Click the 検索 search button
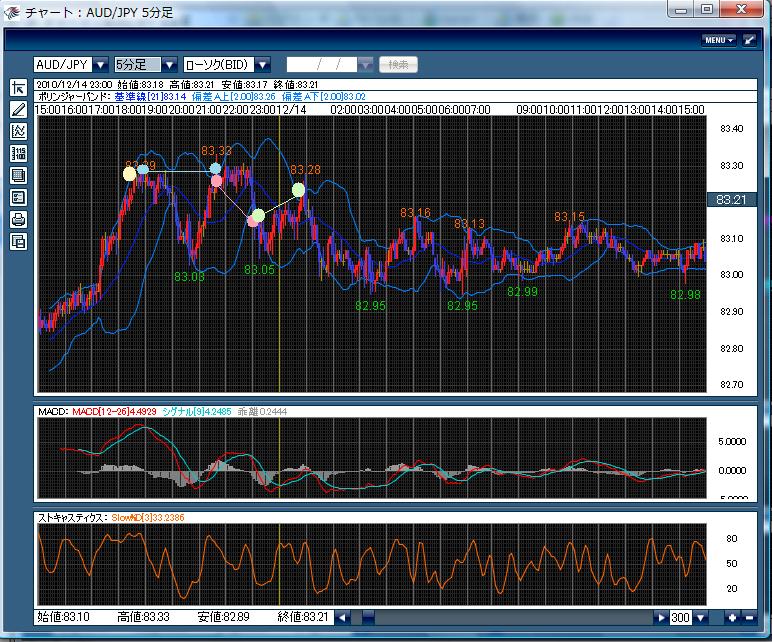The image size is (772, 642). 398,64
